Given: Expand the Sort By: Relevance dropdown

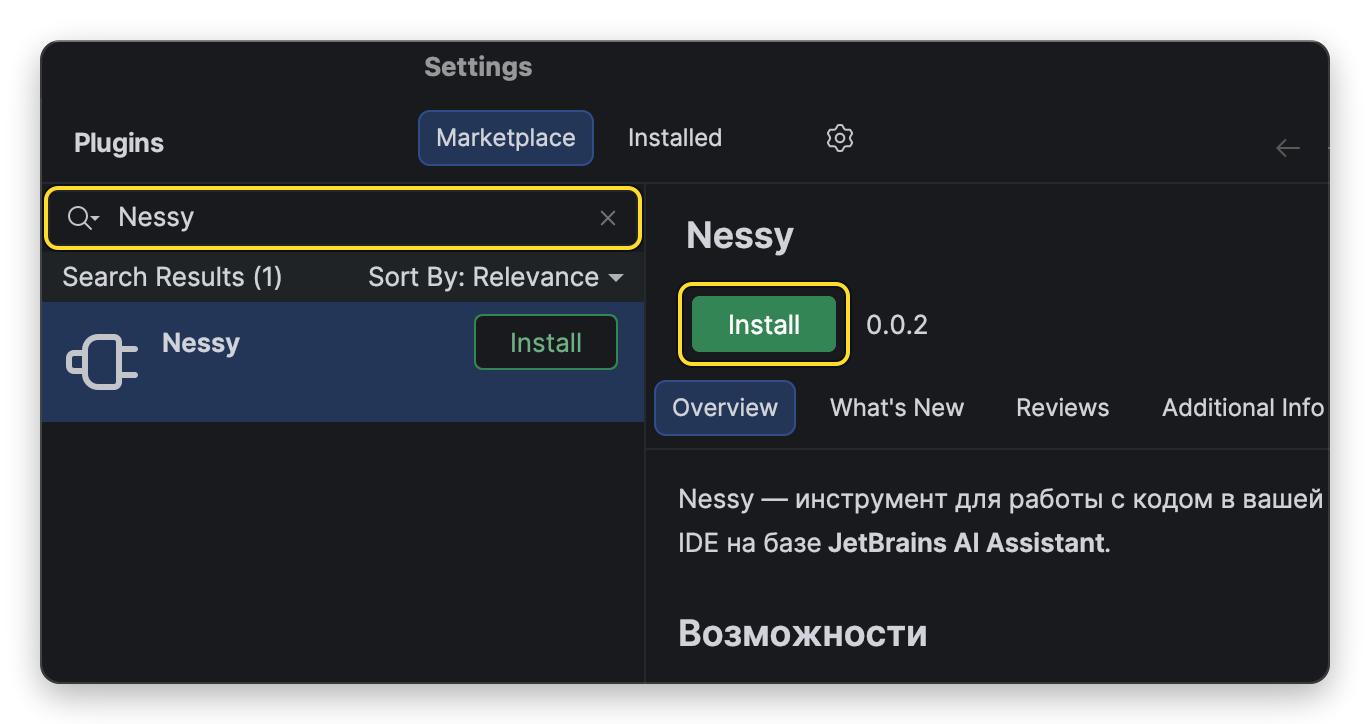Looking at the screenshot, I should 496,277.
